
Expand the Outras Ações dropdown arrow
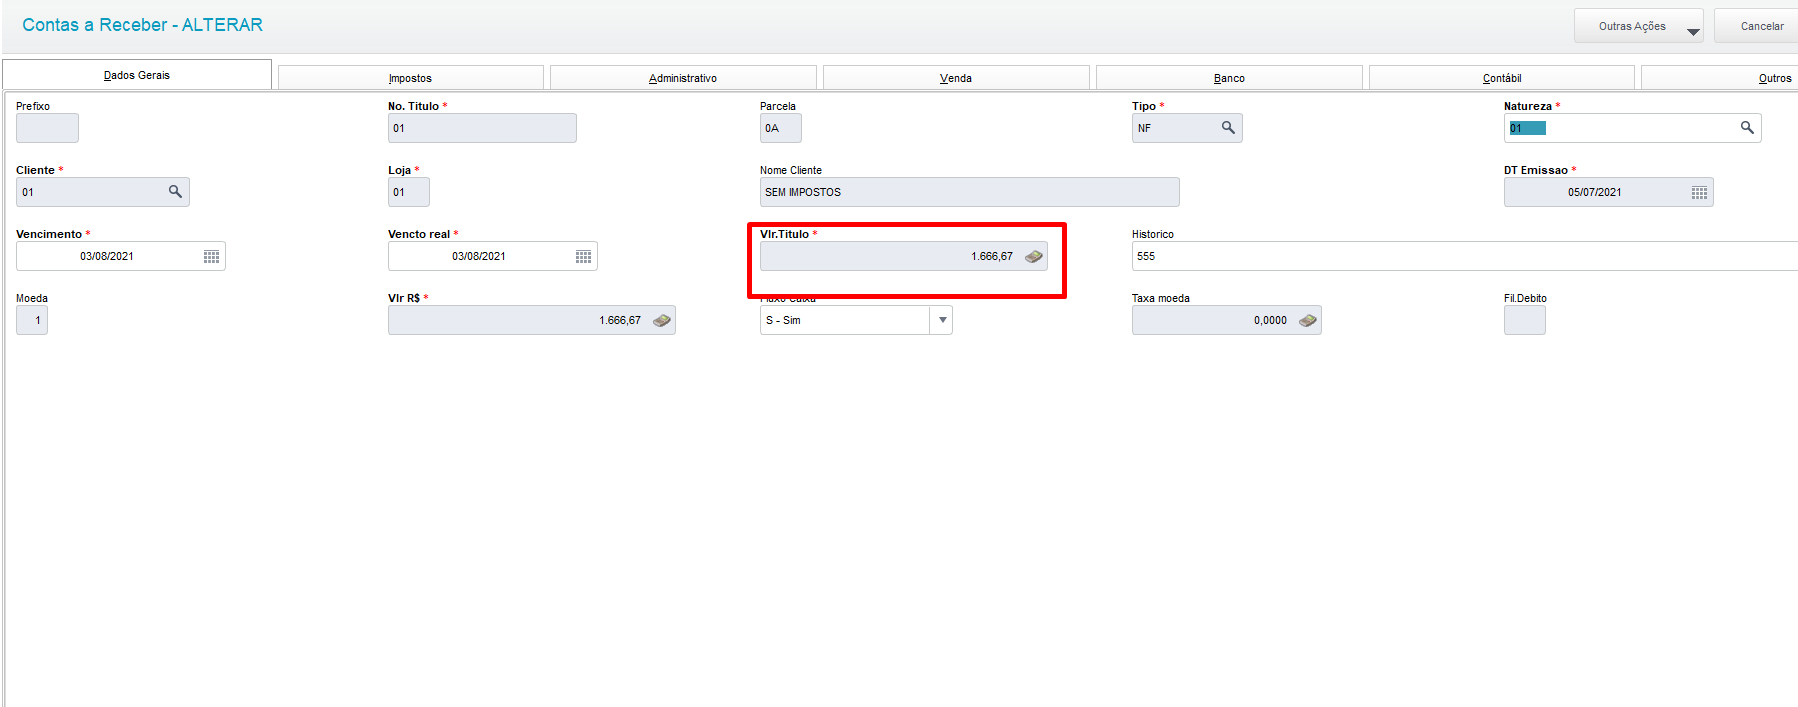(x=1693, y=31)
